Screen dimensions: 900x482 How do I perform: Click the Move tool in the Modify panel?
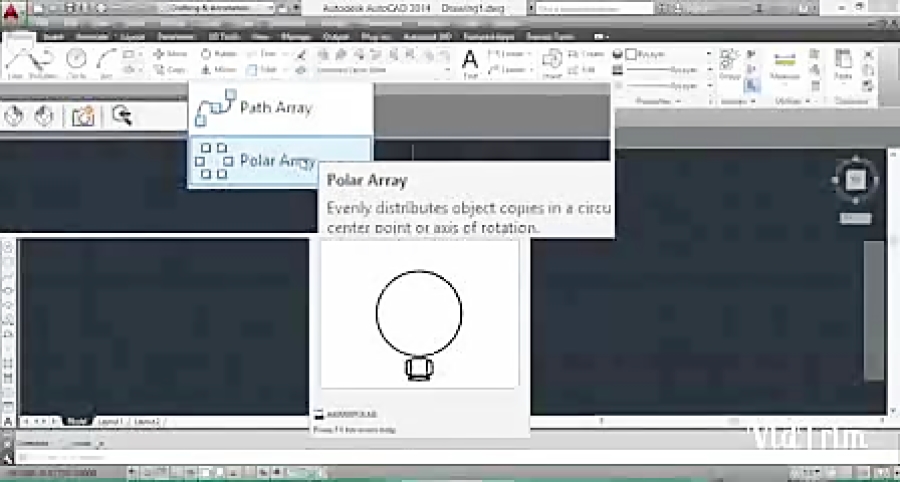point(170,54)
